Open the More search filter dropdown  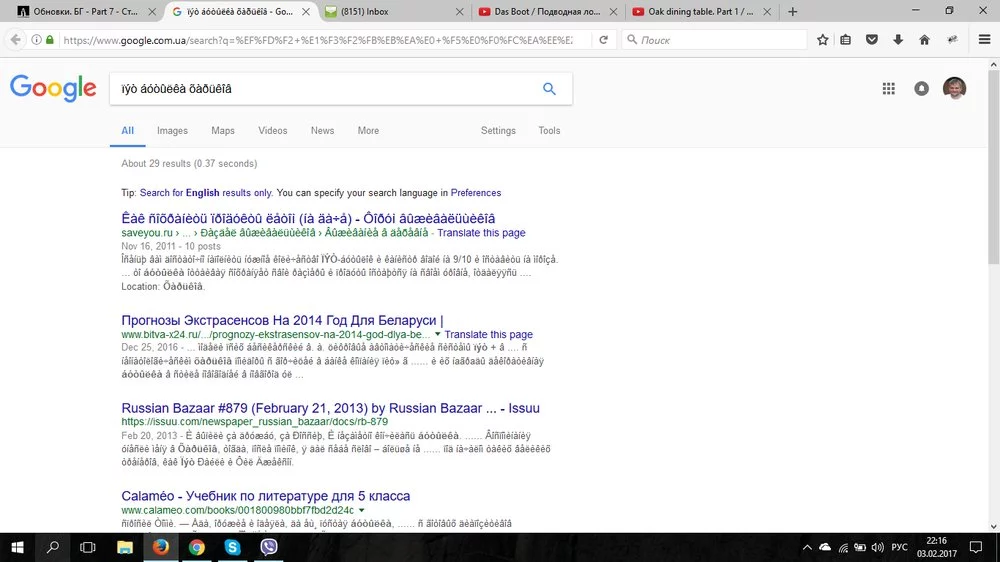pyautogui.click(x=368, y=130)
